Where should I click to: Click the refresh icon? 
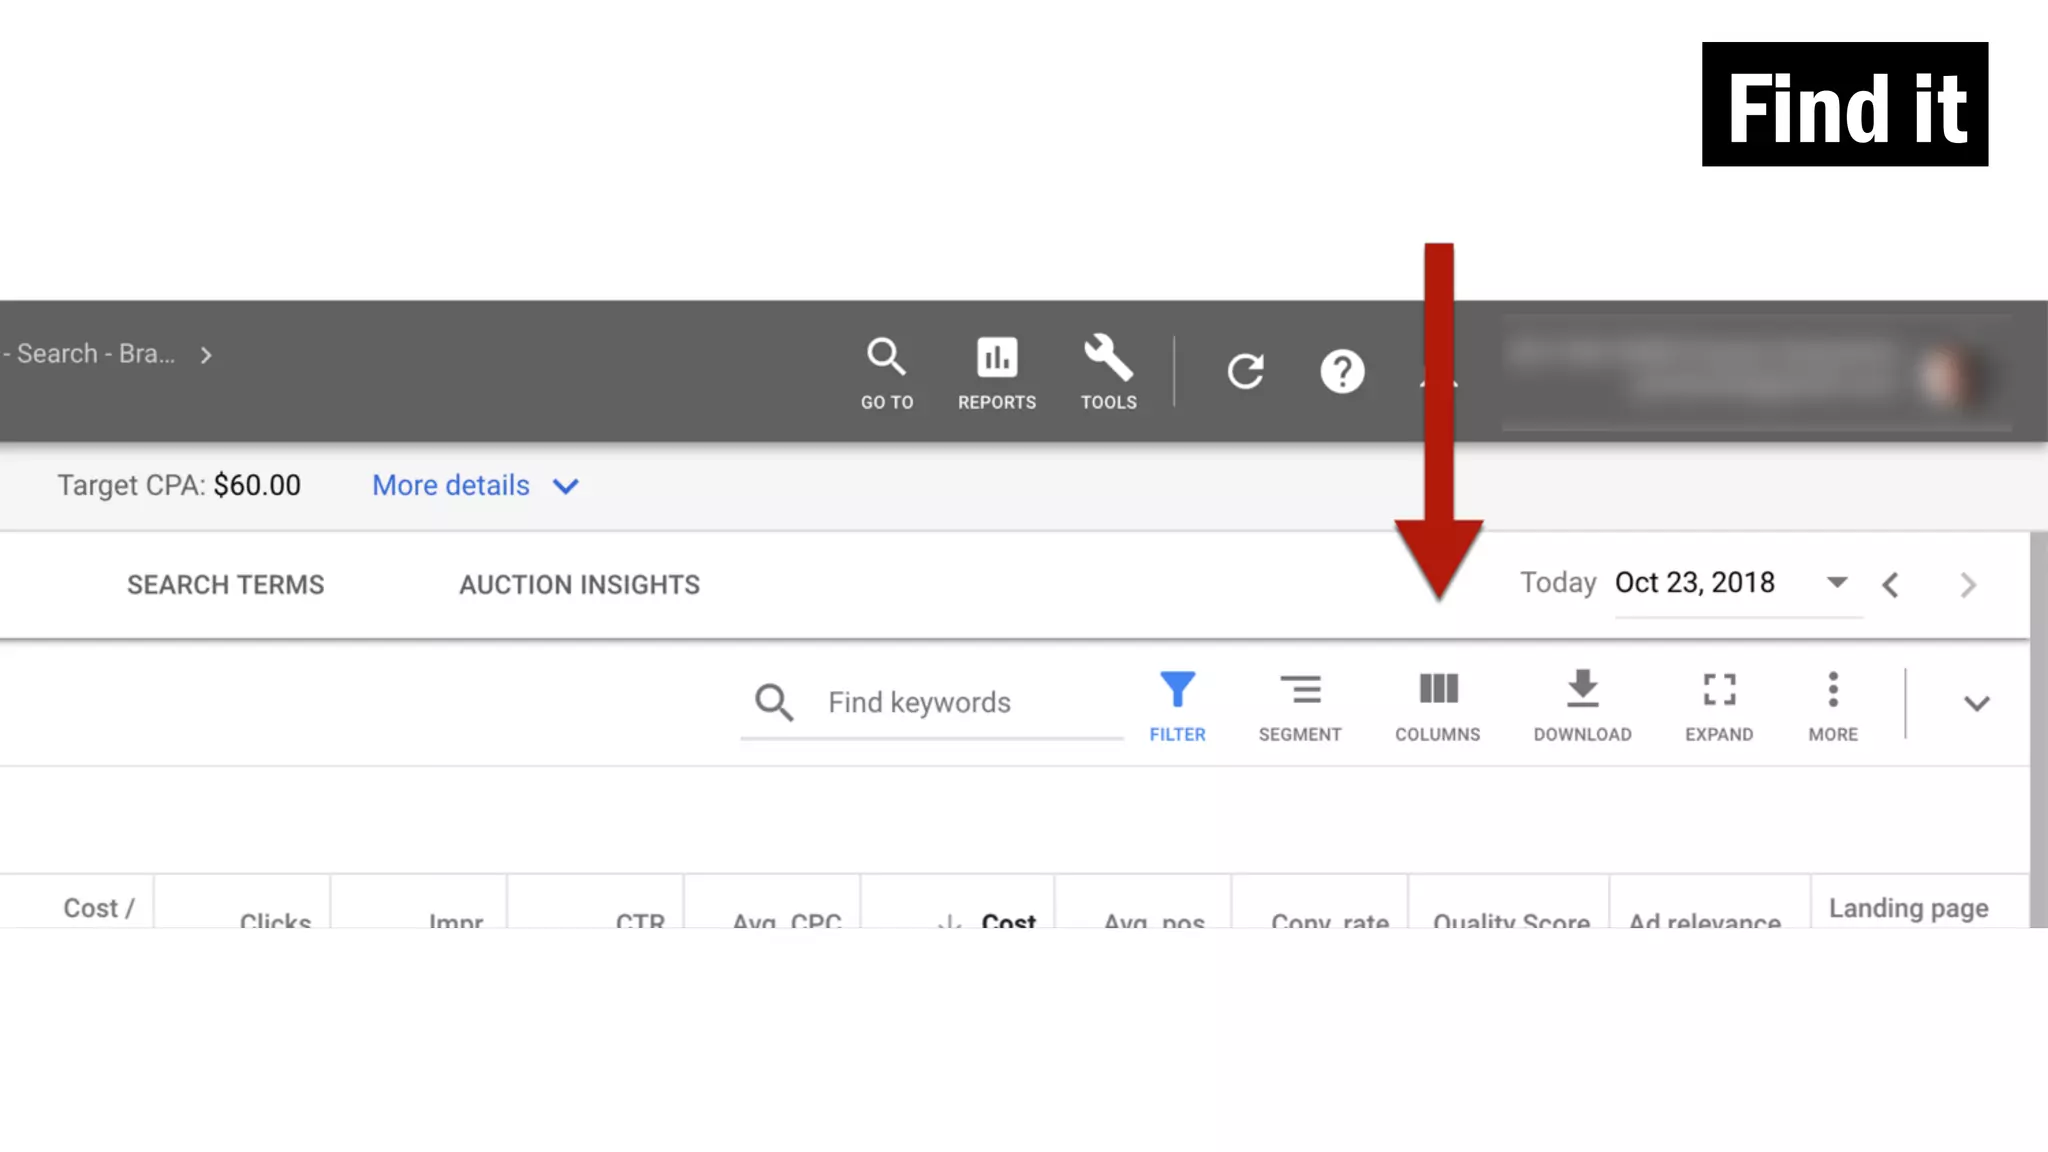1245,372
